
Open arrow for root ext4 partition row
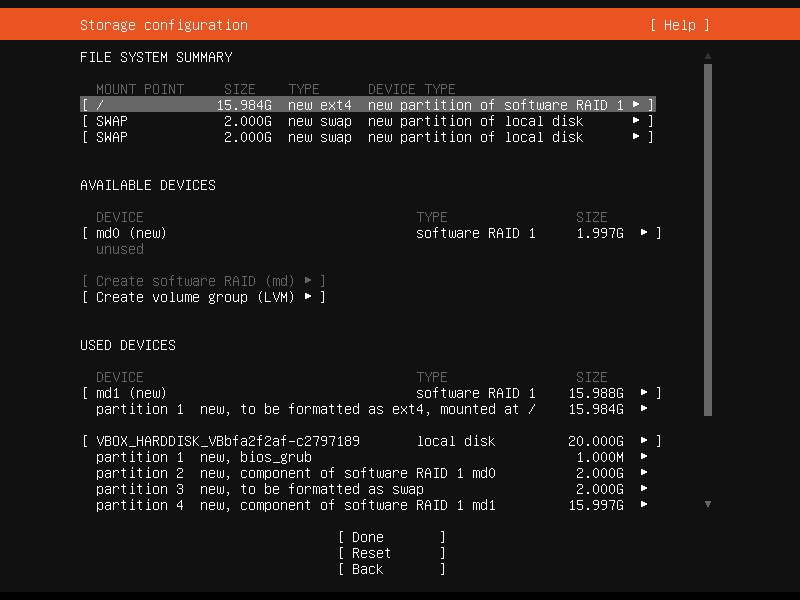click(636, 105)
